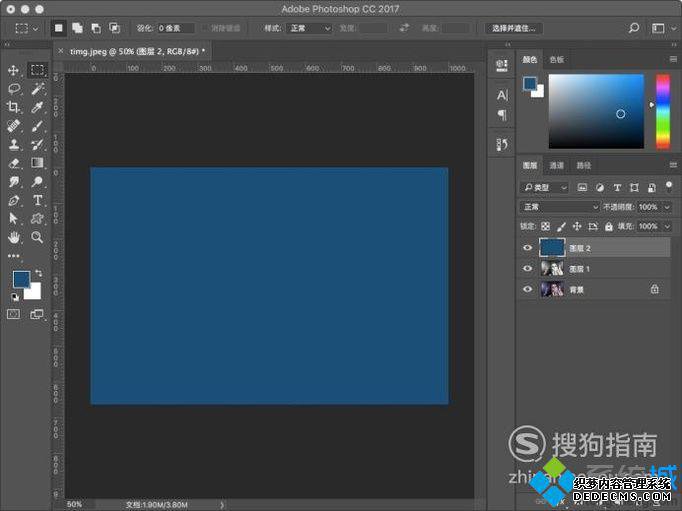Filter layers by pixel layer type

coord(582,187)
